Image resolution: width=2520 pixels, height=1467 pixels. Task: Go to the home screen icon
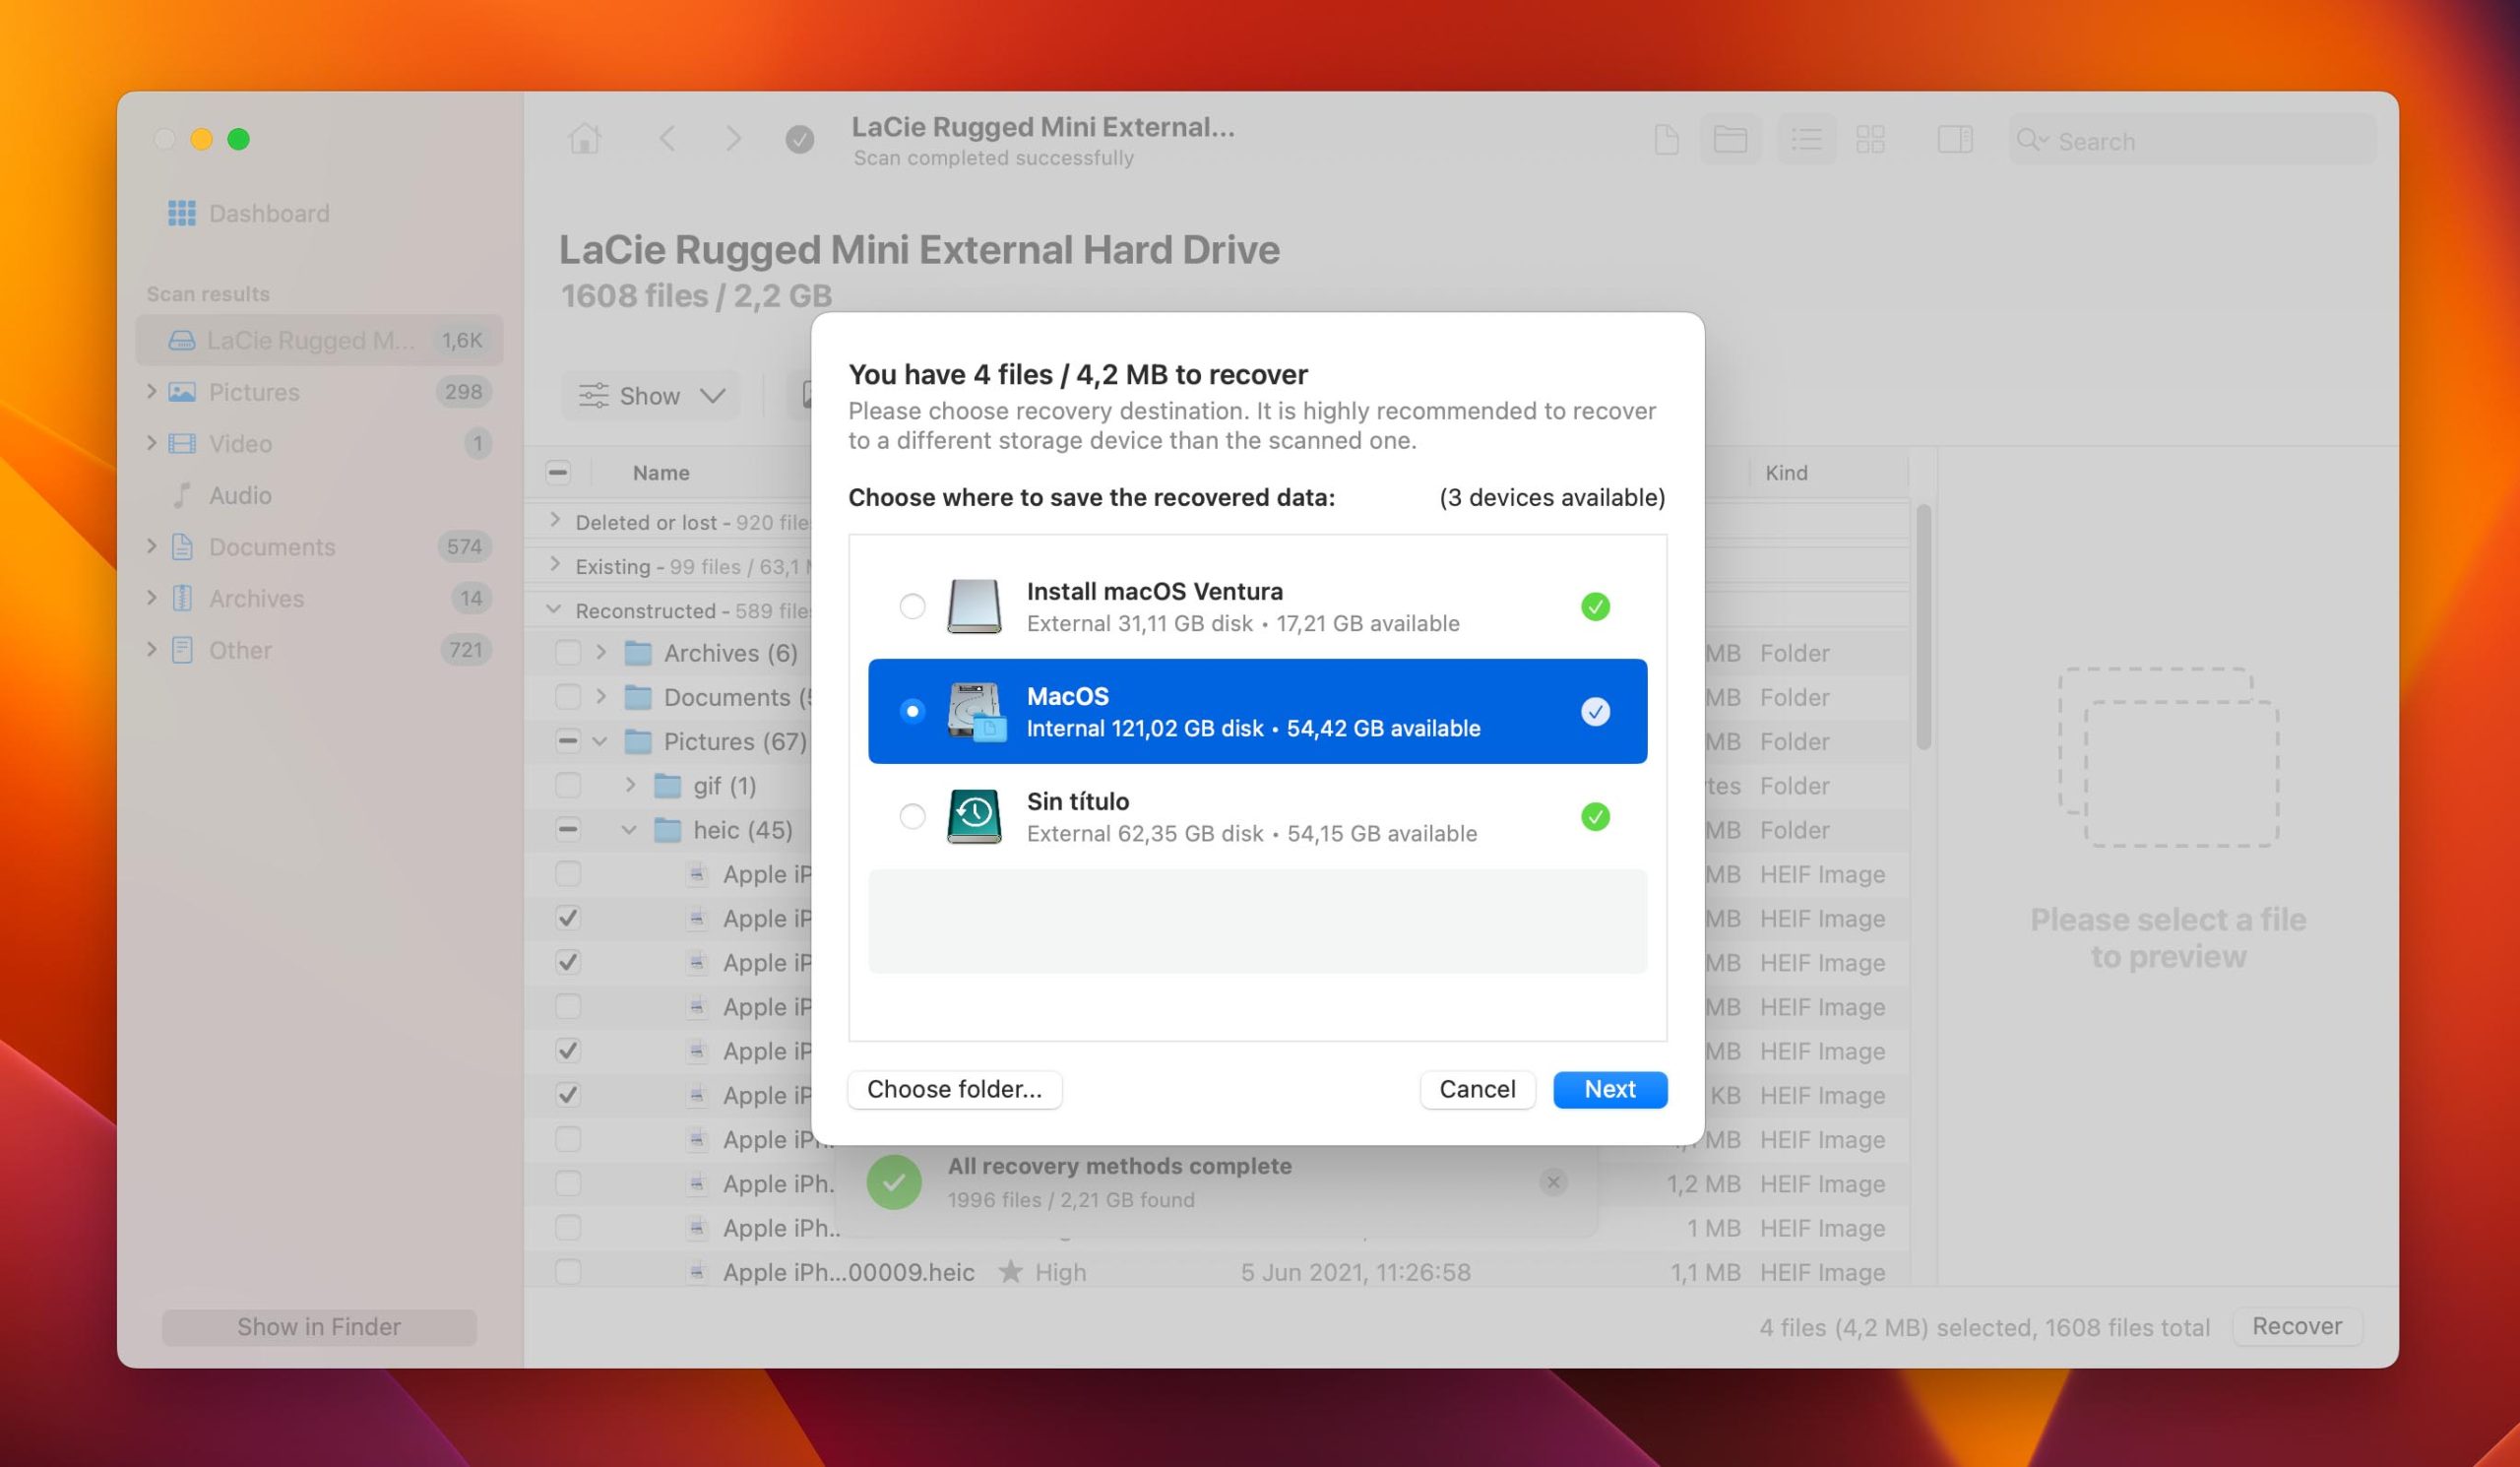(x=585, y=139)
